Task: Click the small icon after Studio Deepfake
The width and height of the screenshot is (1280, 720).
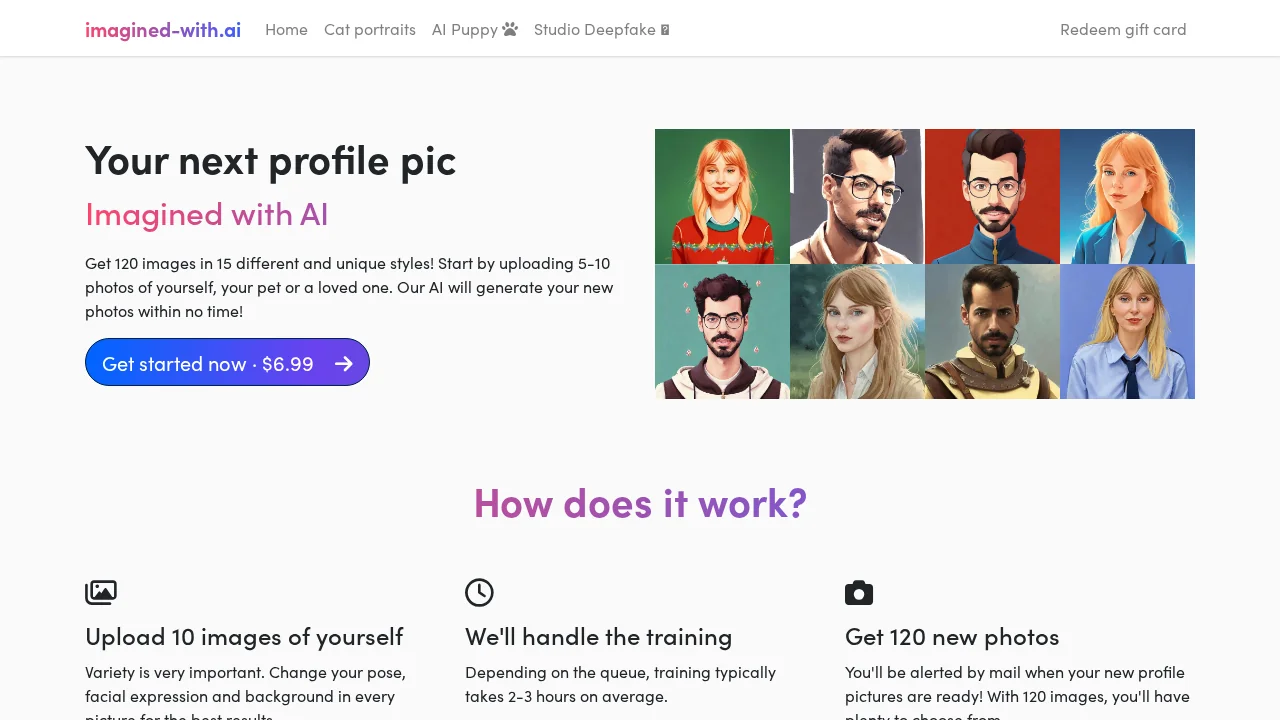Action: (x=665, y=30)
